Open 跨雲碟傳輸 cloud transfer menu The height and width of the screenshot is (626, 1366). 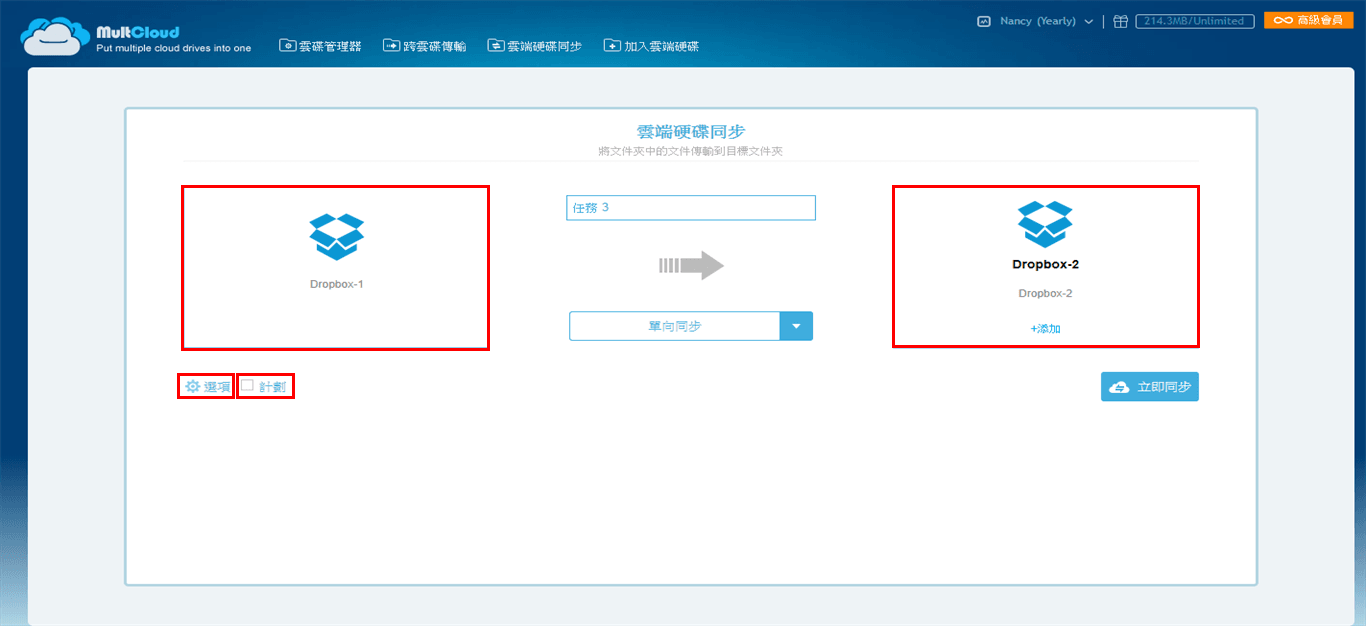click(424, 46)
